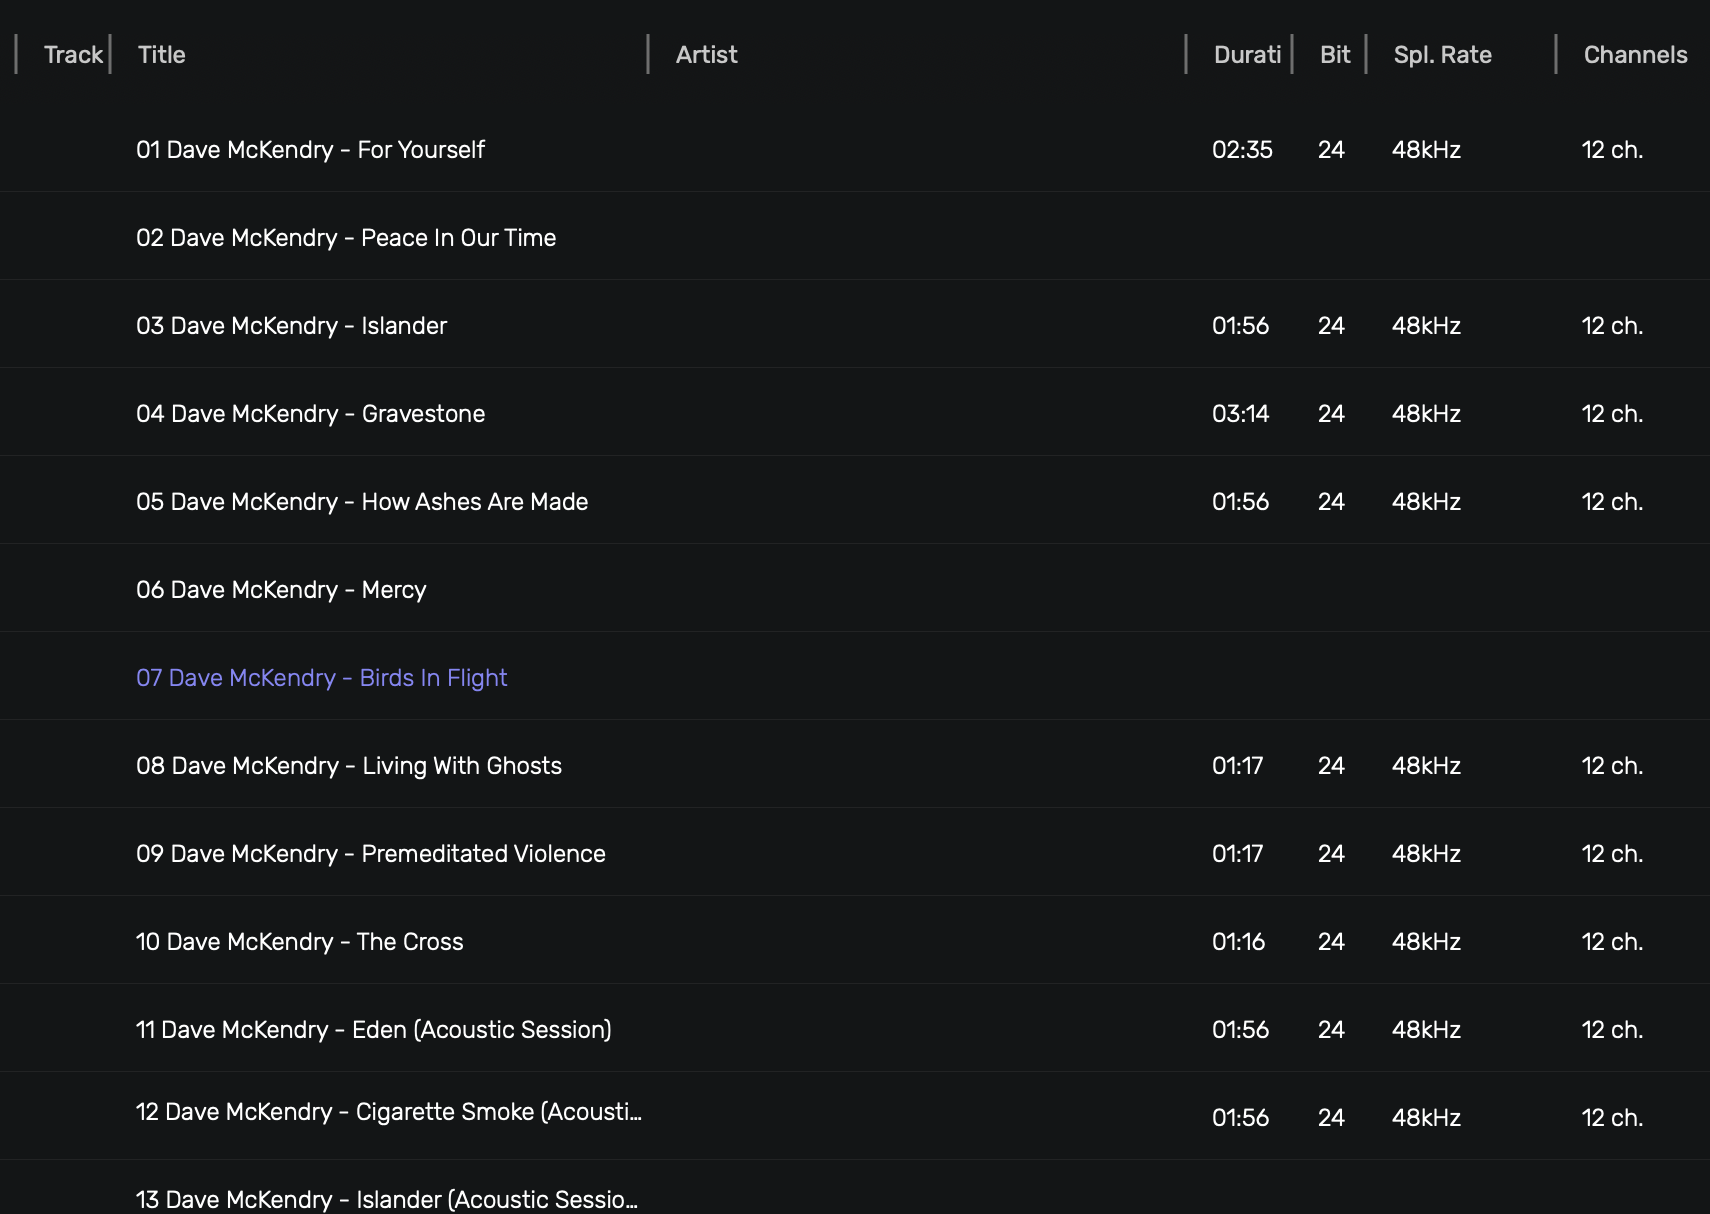Screen dimensions: 1710x1214
Task: Select track 03 Islander
Action: pyautogui.click(x=855, y=325)
